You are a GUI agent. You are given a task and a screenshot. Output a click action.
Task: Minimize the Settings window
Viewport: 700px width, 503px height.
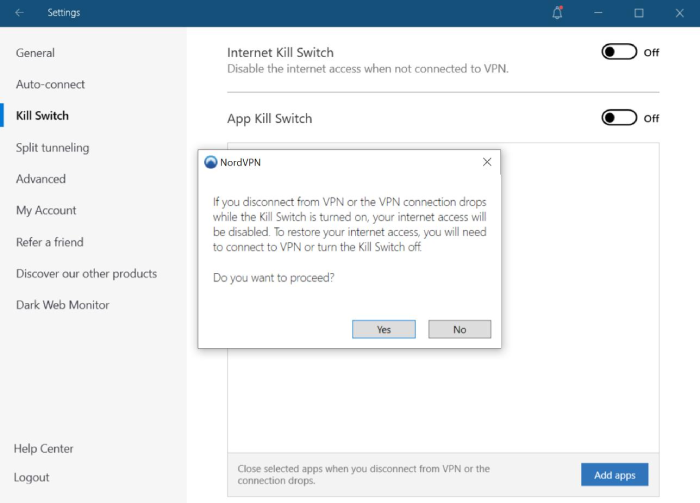(x=598, y=12)
